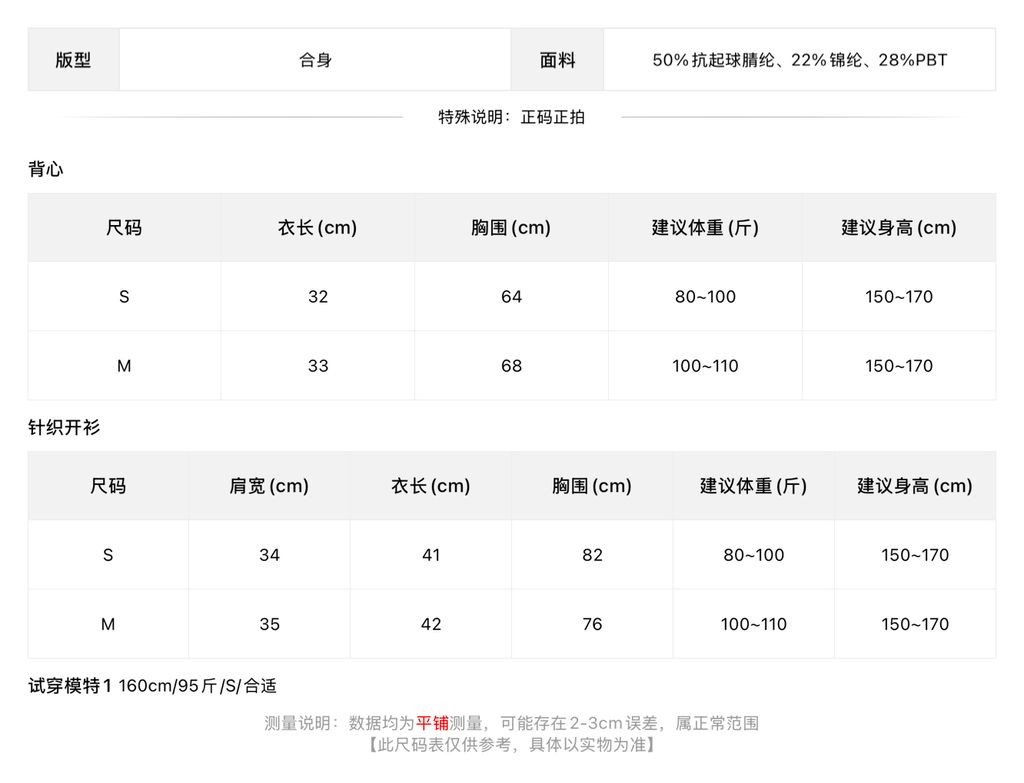Click 建议体重 (斤) header in 背心 table
This screenshot has height=783, width=1024.
[x=705, y=227]
